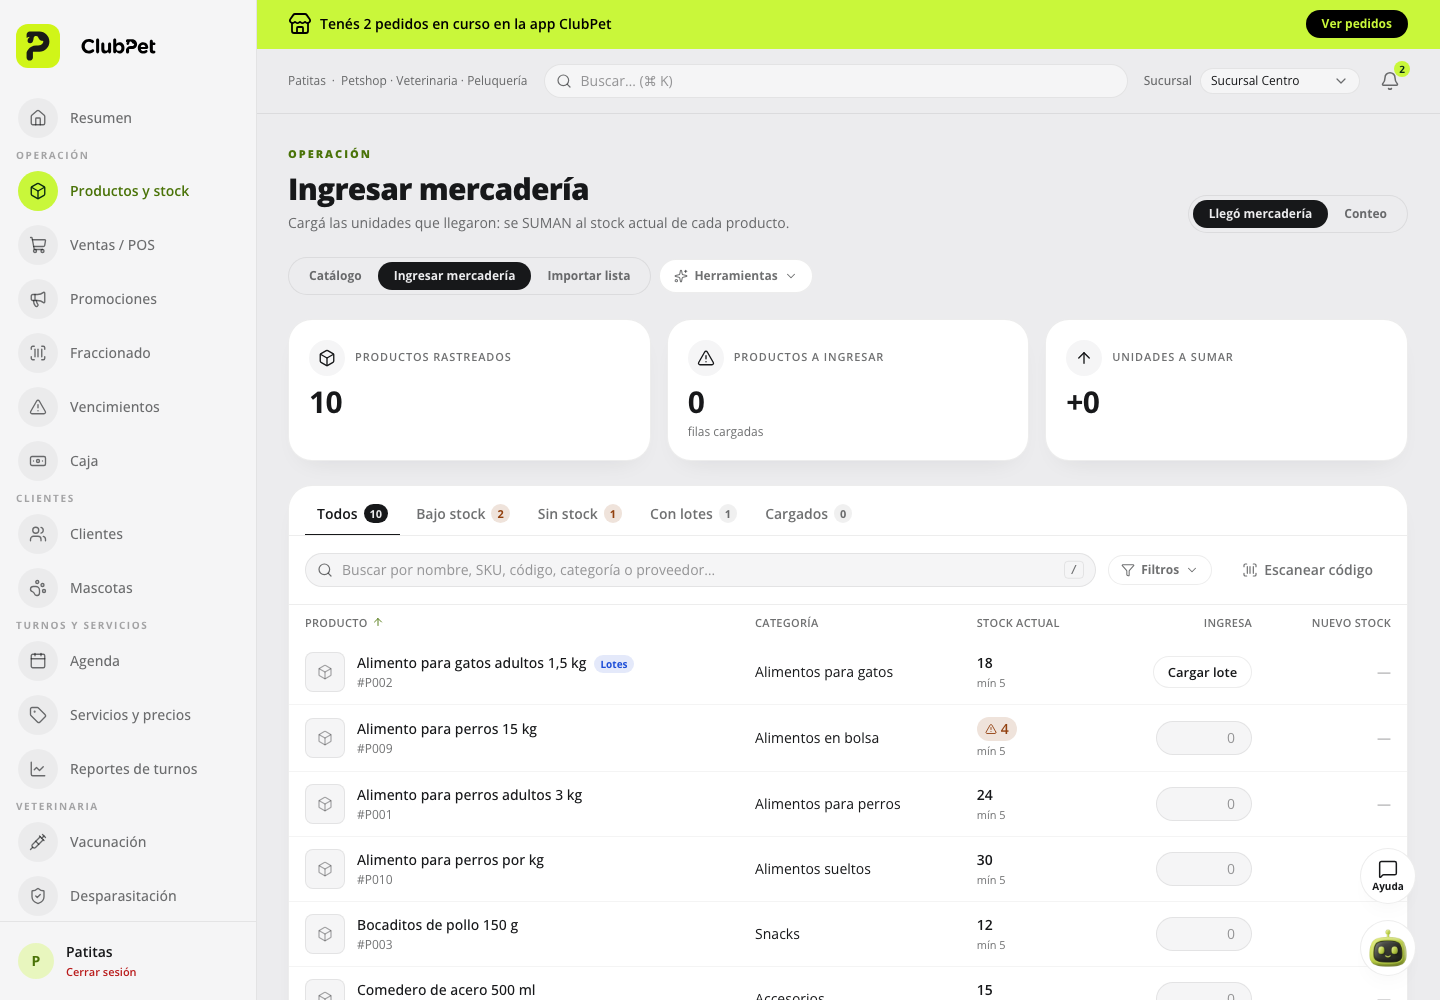Click the ClubPet logo icon
1440x1000 pixels.
point(38,46)
